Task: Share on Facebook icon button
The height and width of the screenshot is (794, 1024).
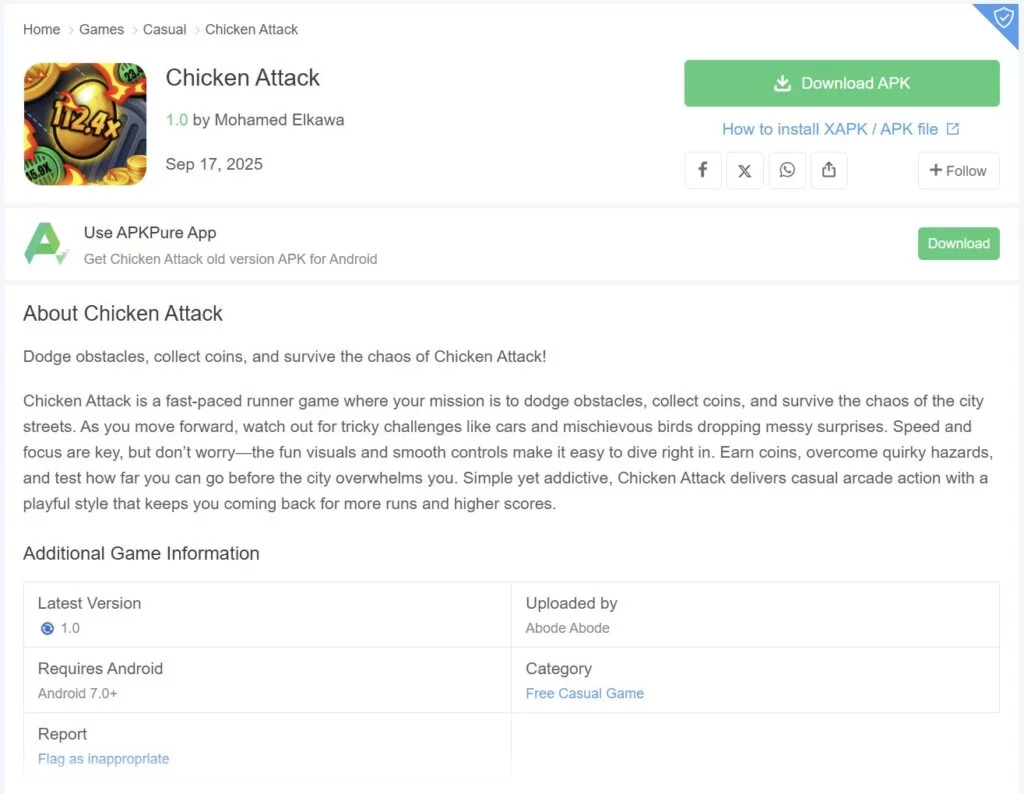Action: pyautogui.click(x=703, y=170)
